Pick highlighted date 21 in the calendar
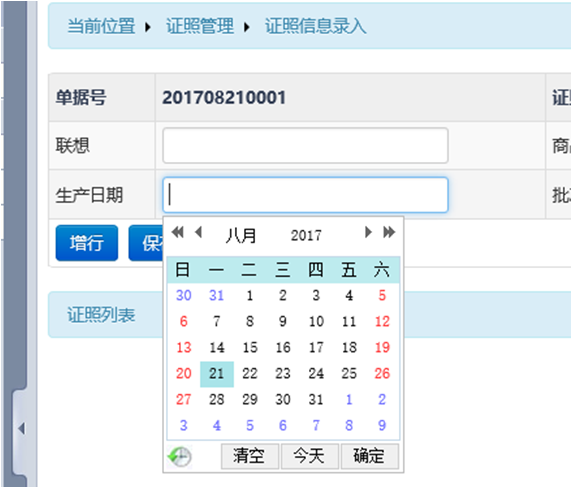This screenshot has width=573, height=487. point(217,374)
